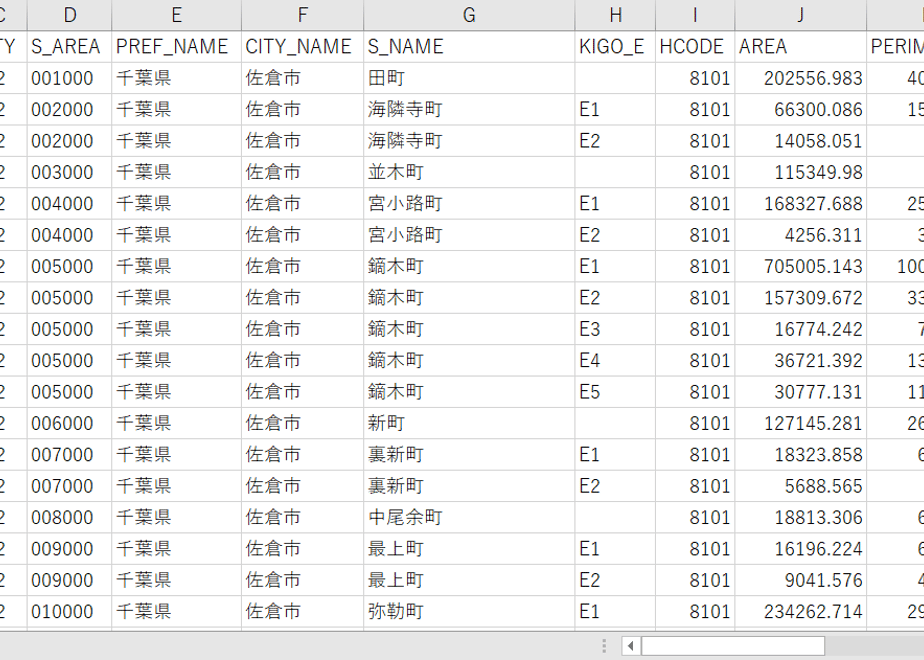Select the 田町 cell
Image resolution: width=924 pixels, height=660 pixels.
pos(469,78)
